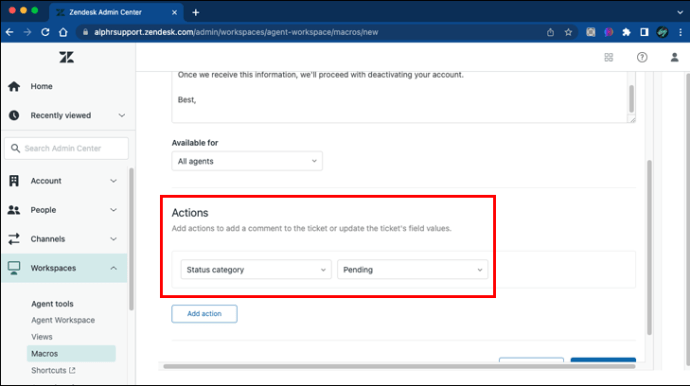Screen dimensions: 690x386
Task: Close the Zendesk Admin Center tab
Action: (x=174, y=12)
